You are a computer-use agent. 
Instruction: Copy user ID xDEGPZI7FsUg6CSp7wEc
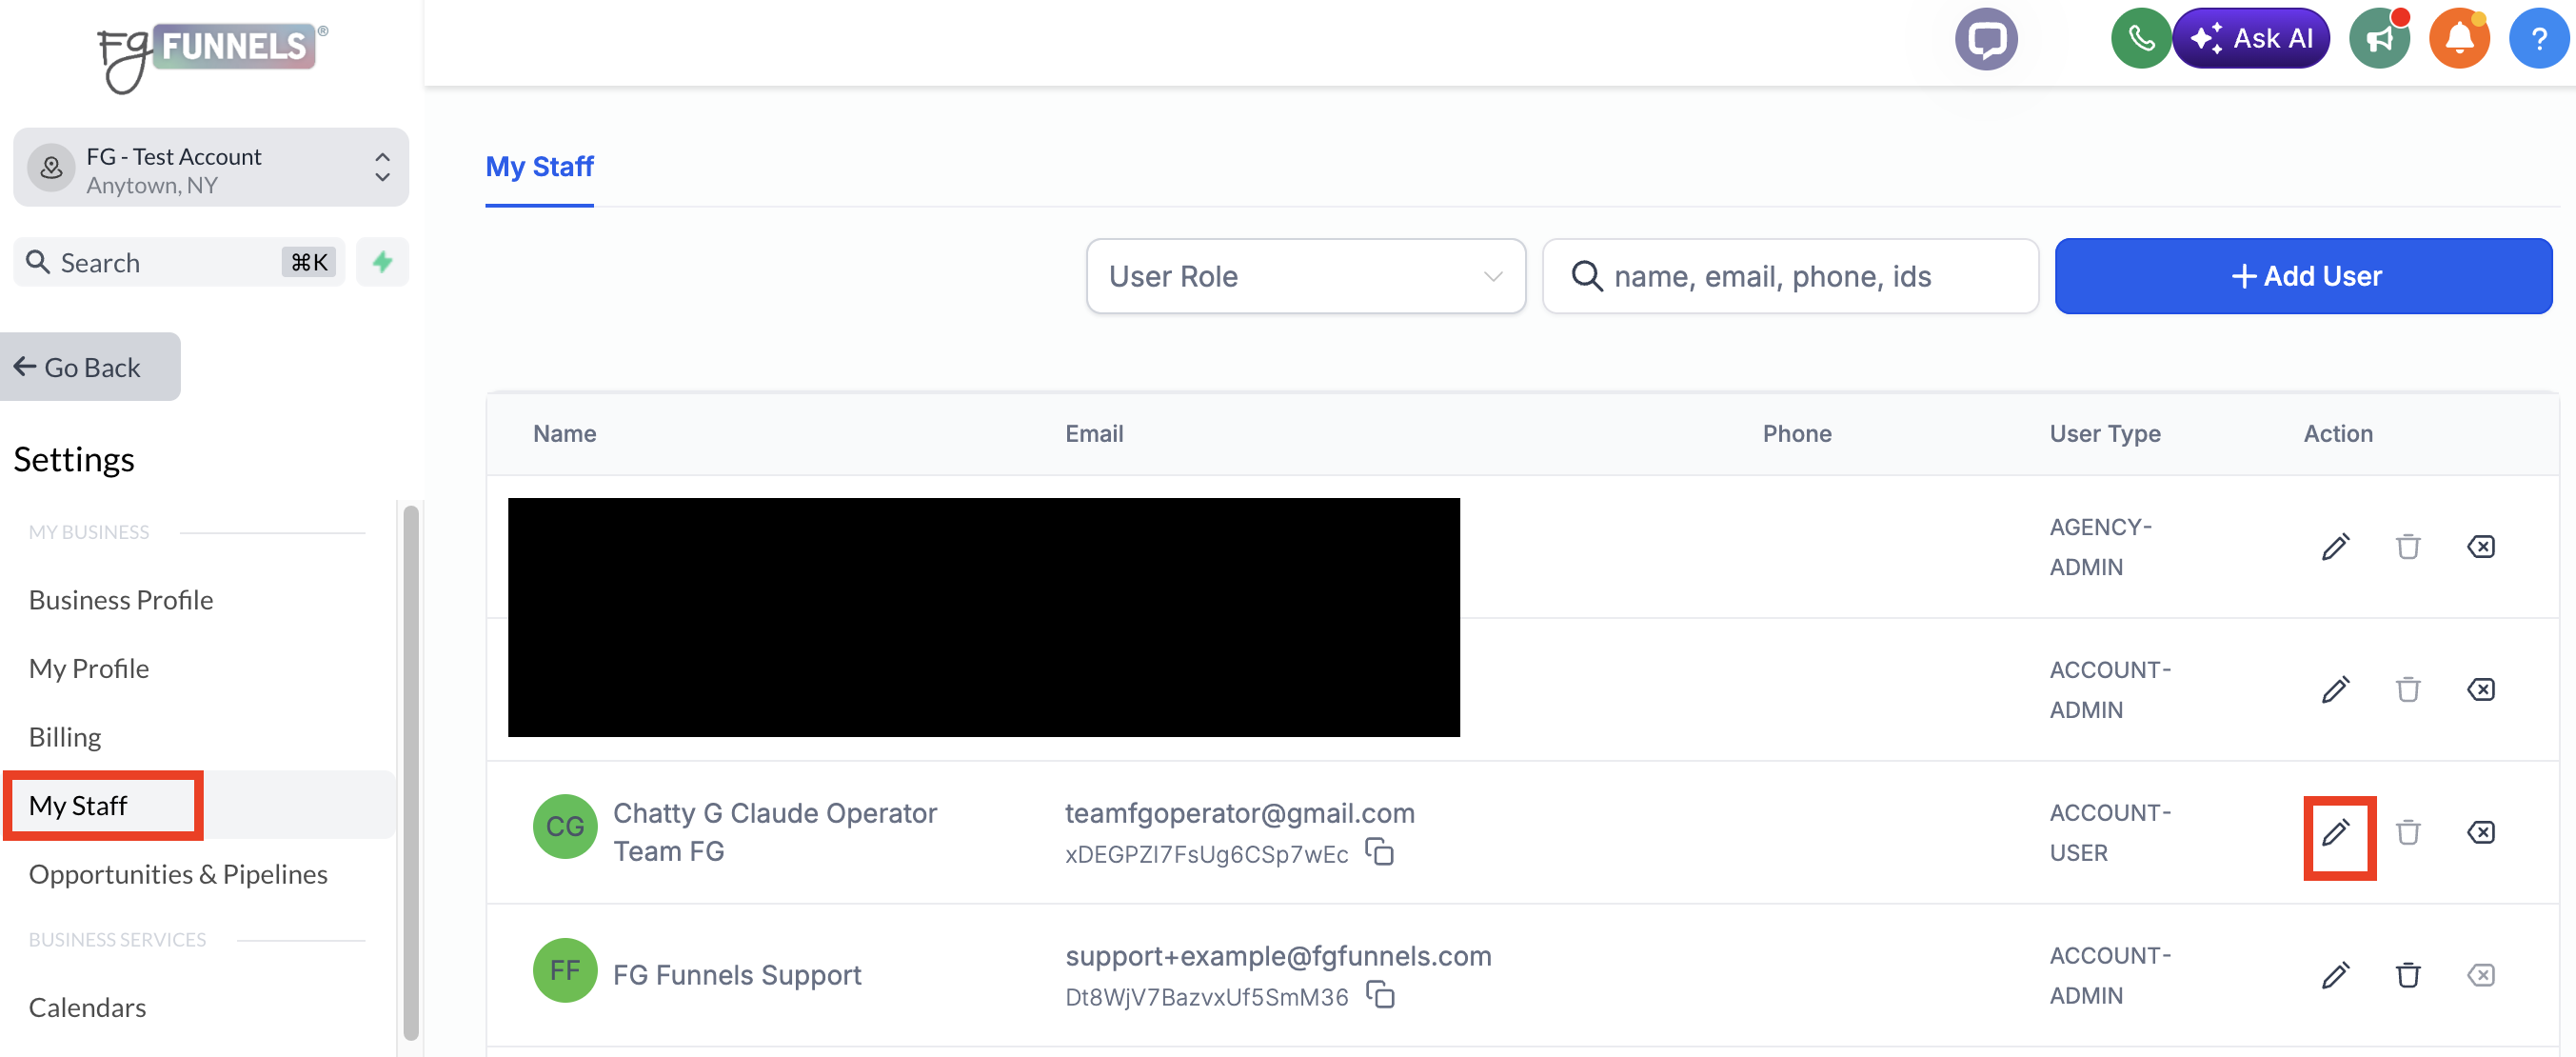click(1380, 852)
